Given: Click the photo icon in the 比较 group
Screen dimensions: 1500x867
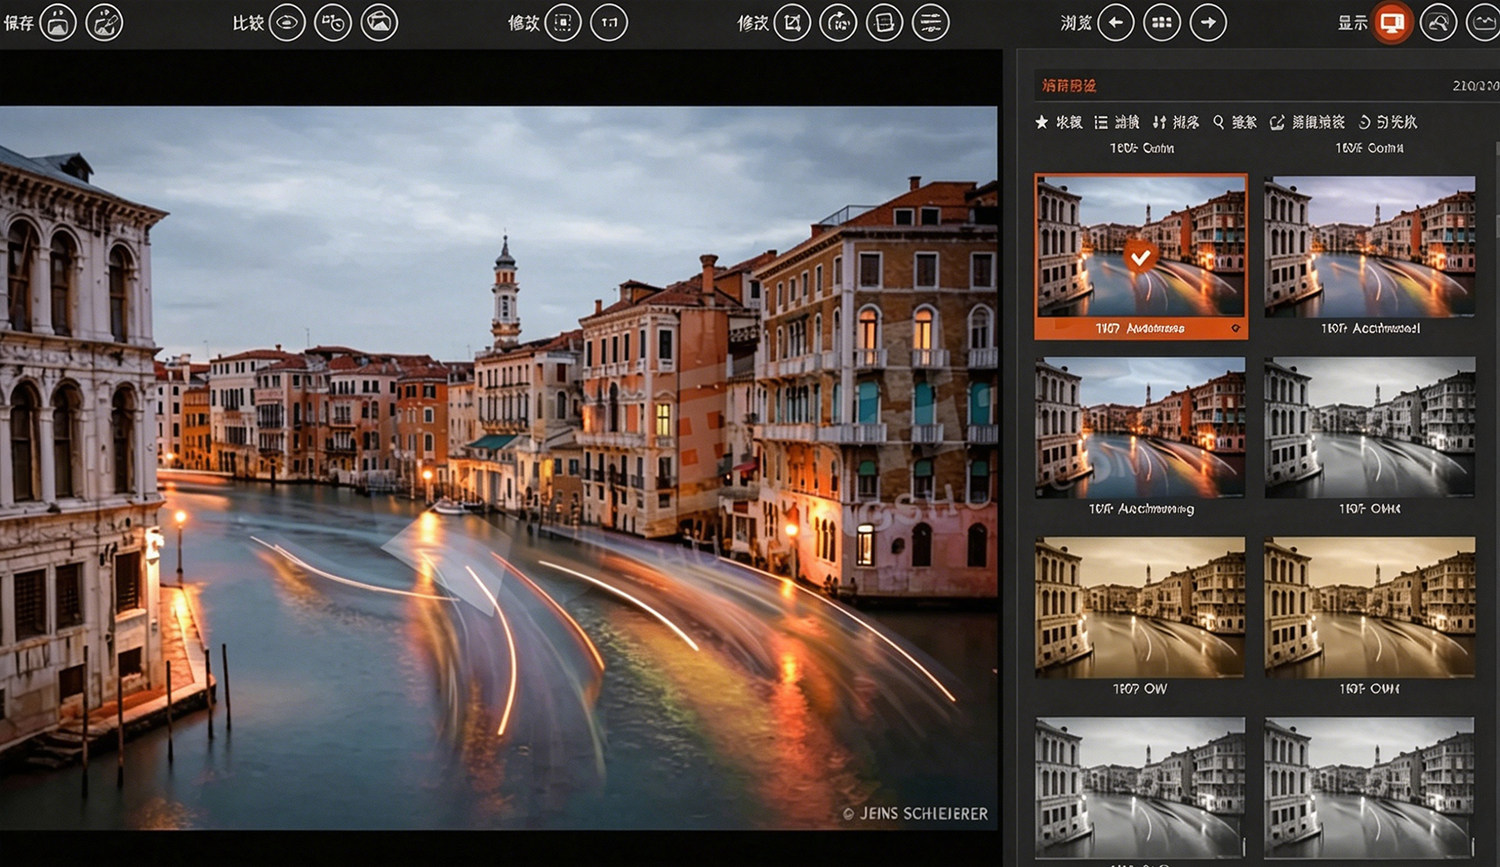Looking at the screenshot, I should click(x=379, y=22).
